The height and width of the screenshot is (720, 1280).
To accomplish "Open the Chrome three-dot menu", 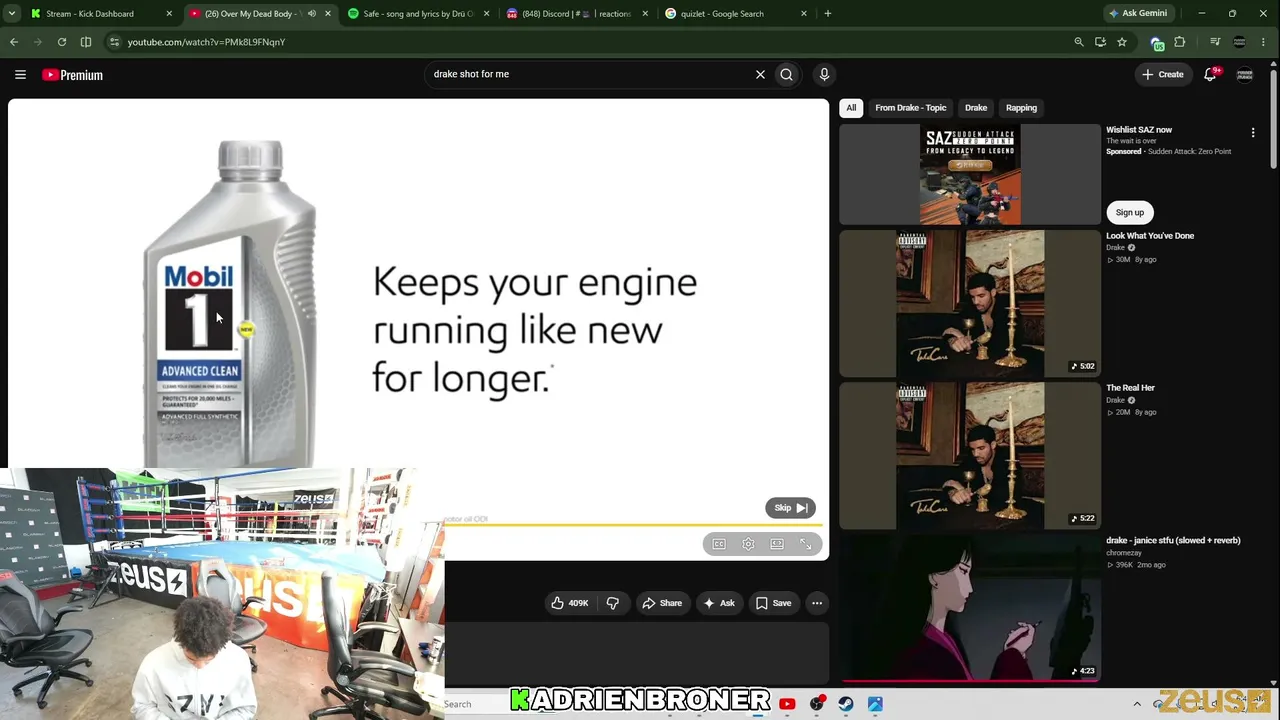I will coord(1265,42).
